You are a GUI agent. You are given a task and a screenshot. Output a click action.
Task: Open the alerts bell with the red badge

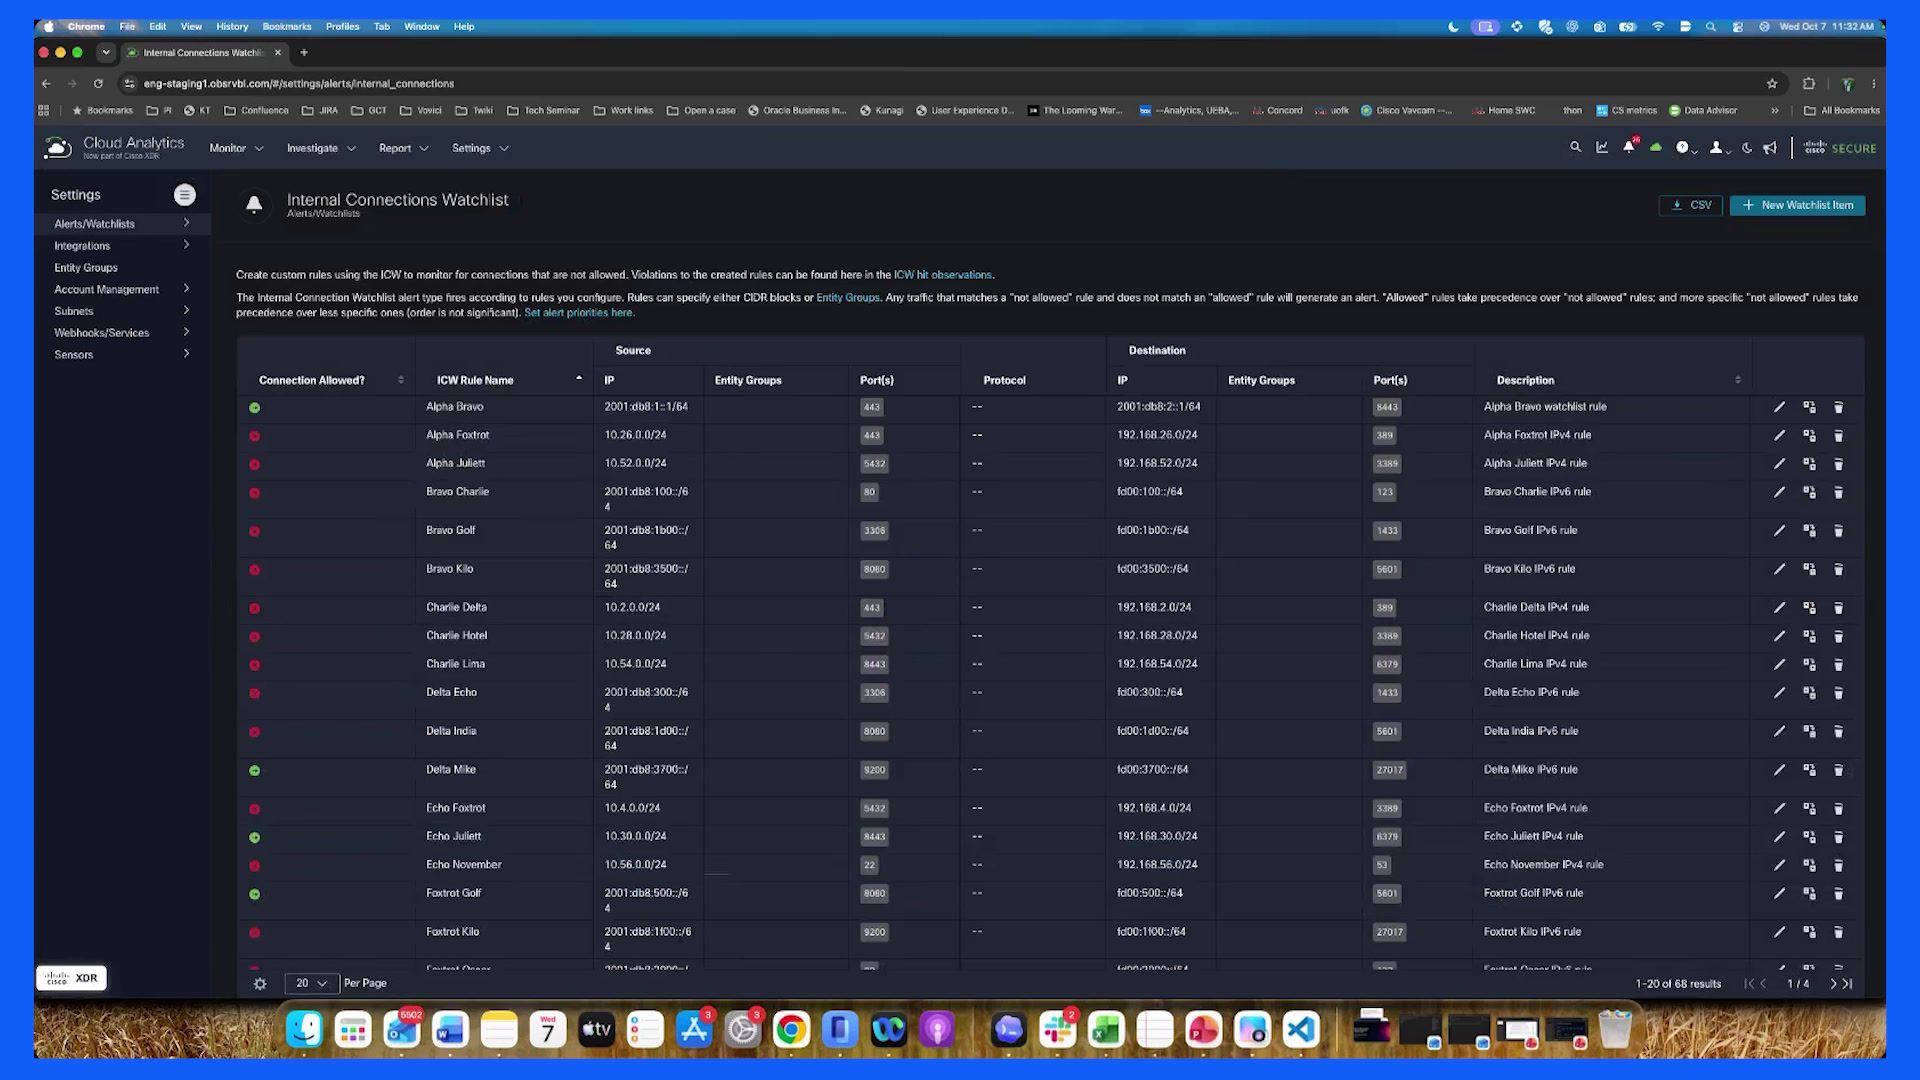click(1629, 146)
